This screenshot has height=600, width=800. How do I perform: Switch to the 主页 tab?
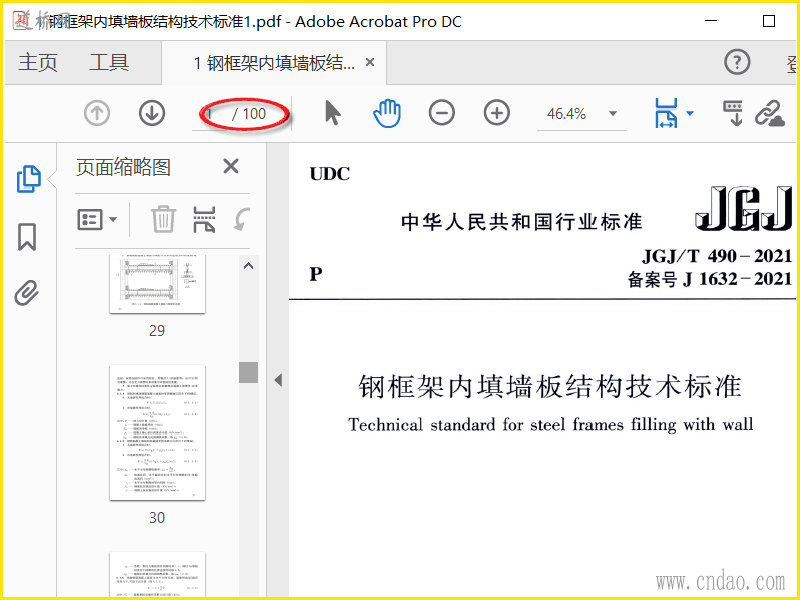pos(38,63)
